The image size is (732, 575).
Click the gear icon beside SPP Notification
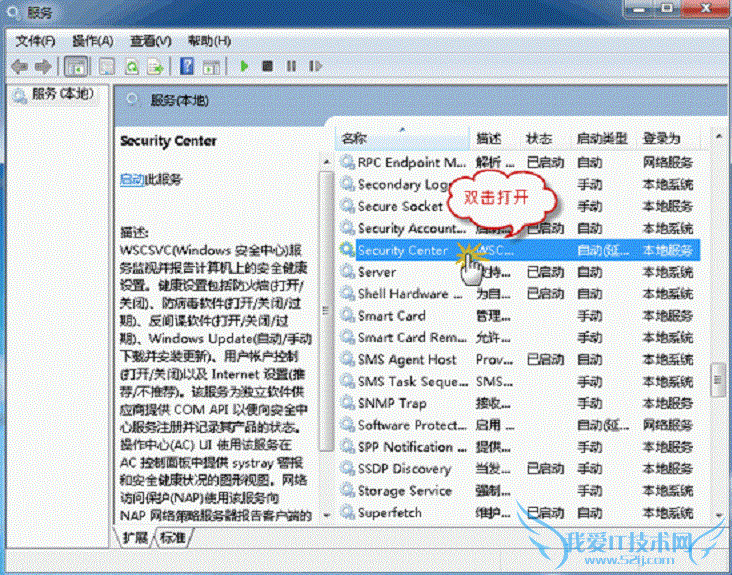point(347,447)
